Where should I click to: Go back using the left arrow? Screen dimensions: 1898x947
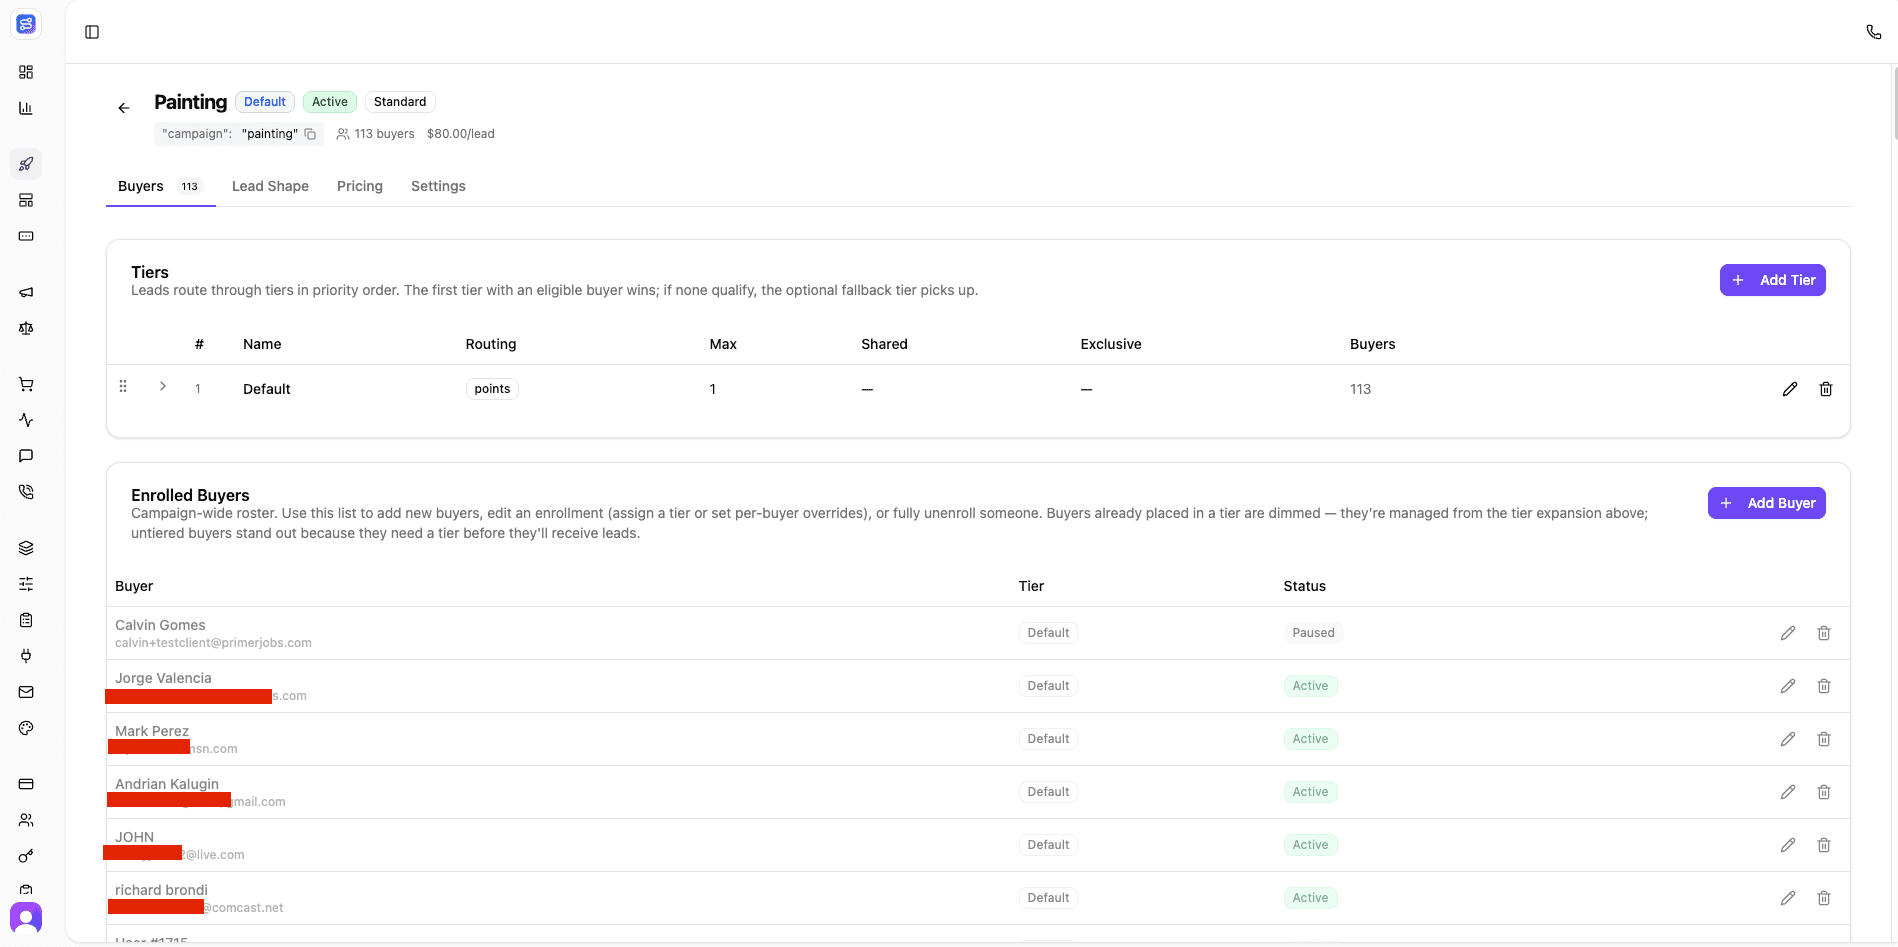click(x=124, y=108)
